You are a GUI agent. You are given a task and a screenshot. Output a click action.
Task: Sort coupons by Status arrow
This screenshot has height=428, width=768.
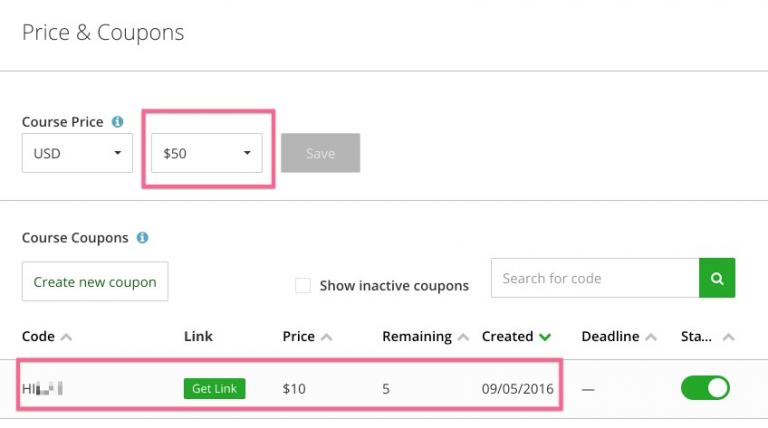click(x=728, y=337)
